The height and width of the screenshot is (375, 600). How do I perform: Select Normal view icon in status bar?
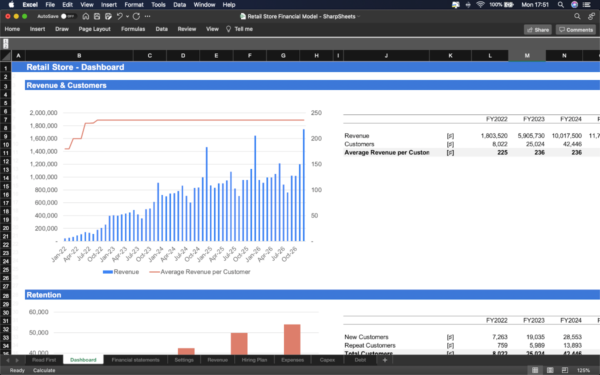535,370
